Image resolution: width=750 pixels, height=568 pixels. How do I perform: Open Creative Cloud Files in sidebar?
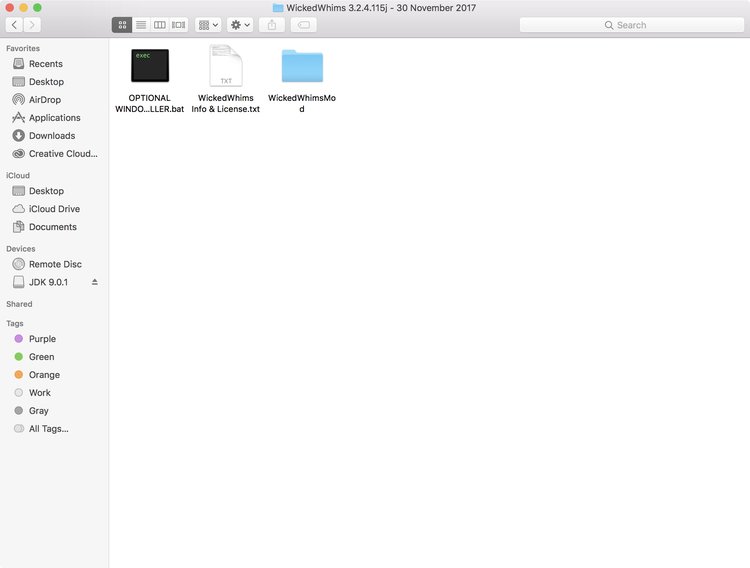54,154
